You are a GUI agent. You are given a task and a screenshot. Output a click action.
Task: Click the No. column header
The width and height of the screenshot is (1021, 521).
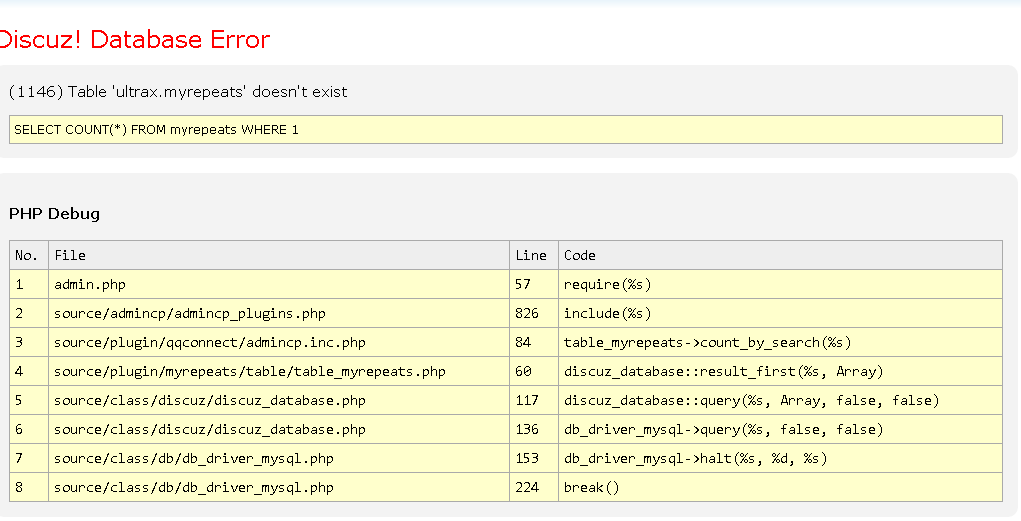pos(27,256)
